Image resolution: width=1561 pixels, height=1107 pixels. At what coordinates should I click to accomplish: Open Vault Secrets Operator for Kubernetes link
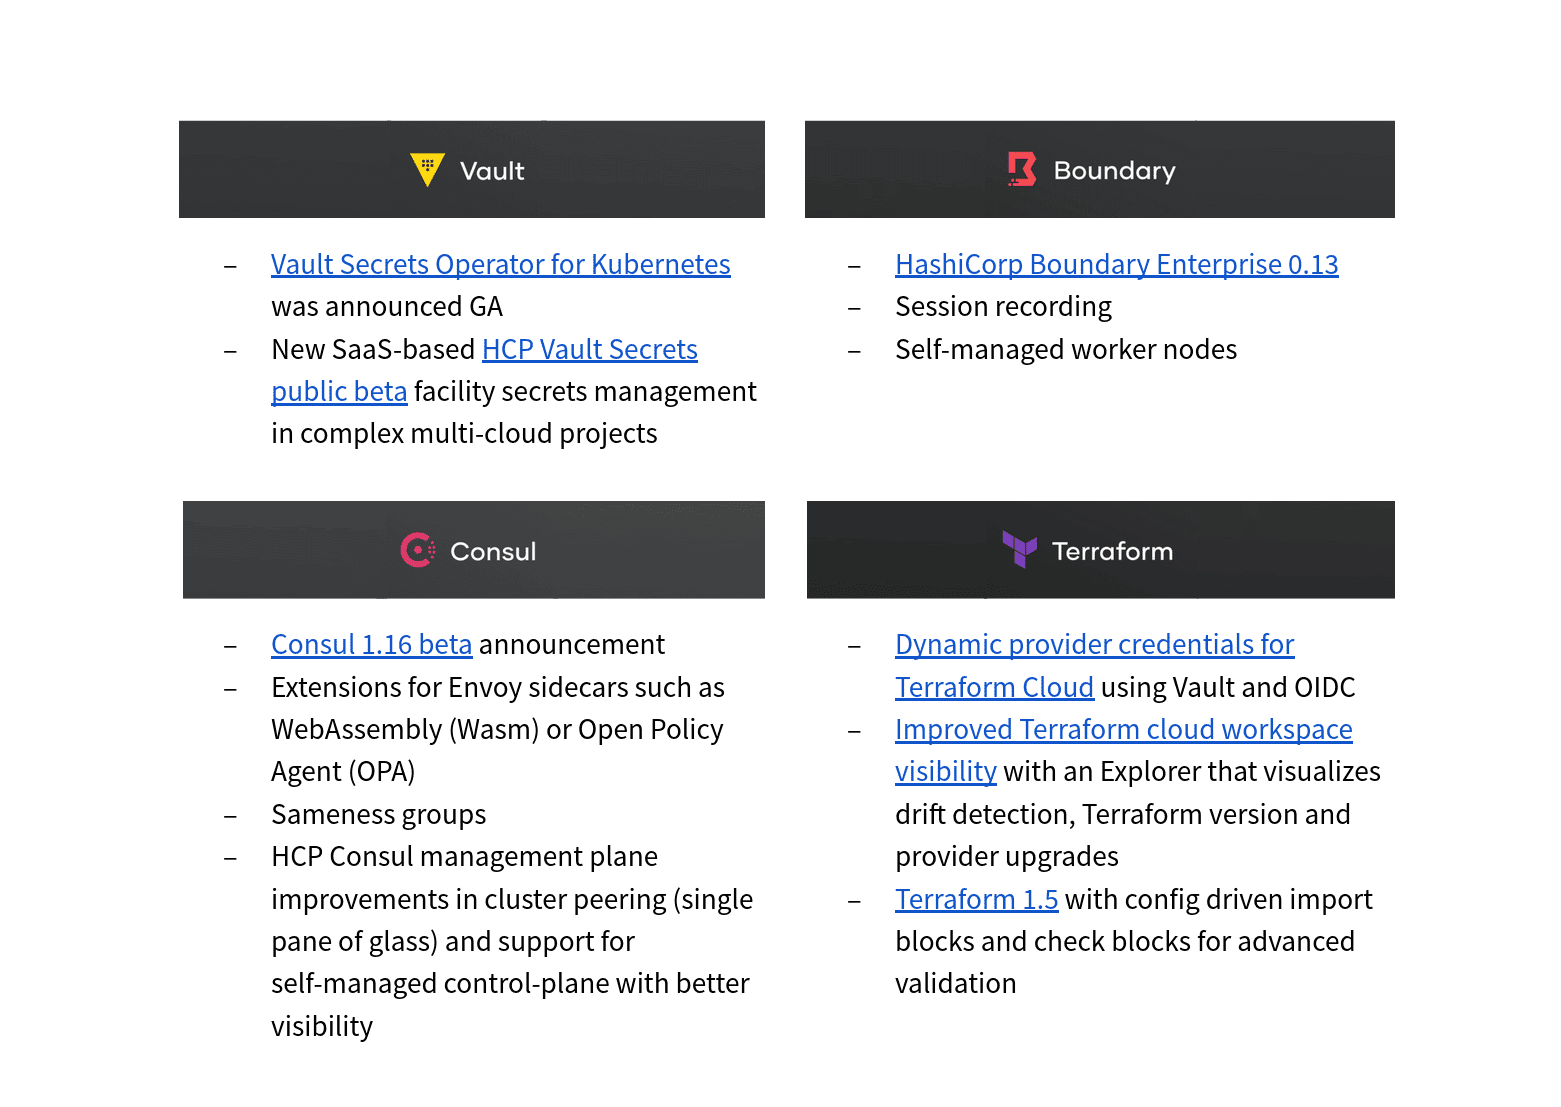[500, 265]
